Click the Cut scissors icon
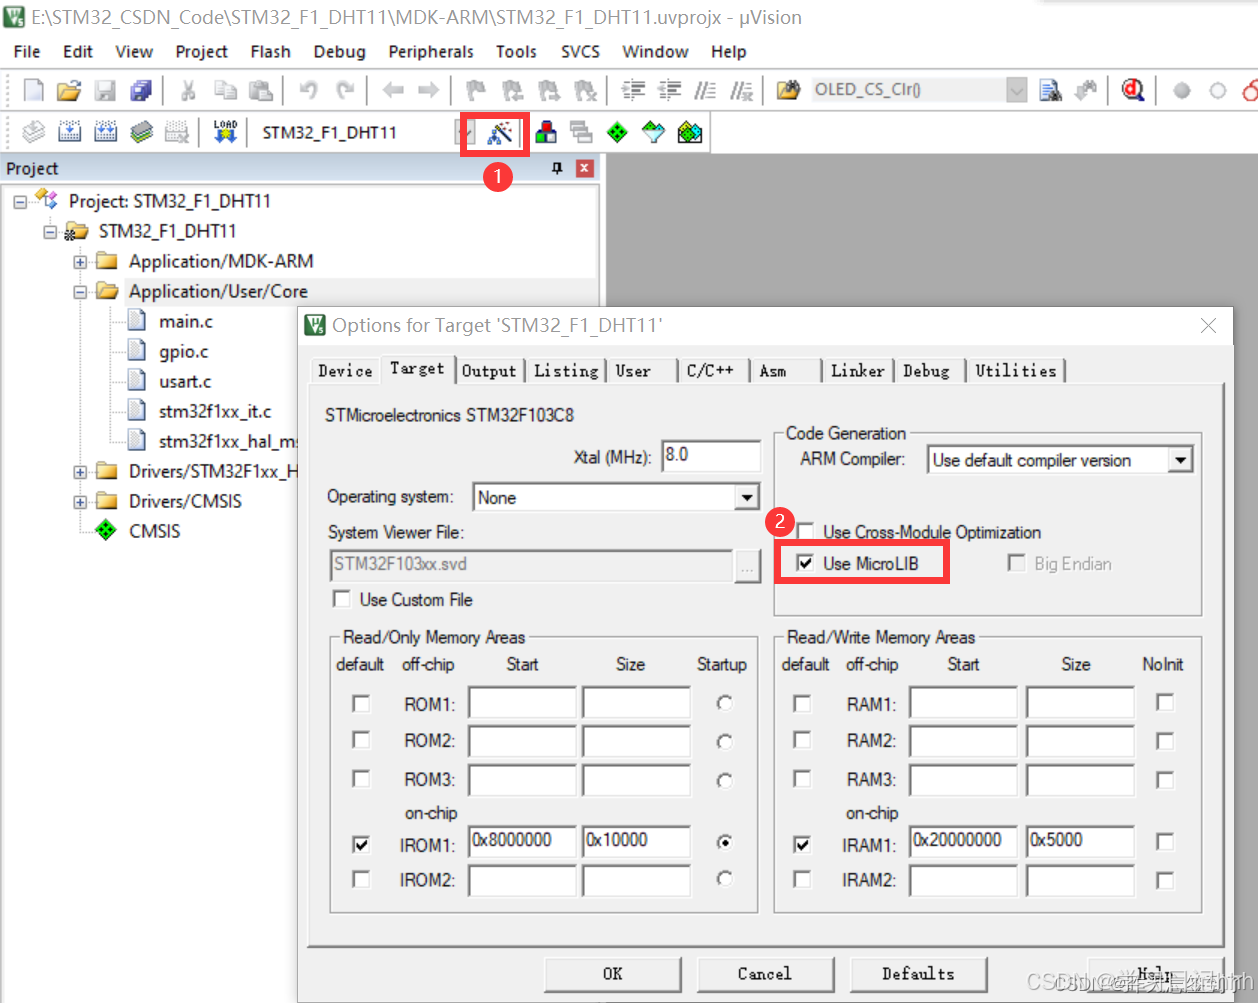 [188, 90]
